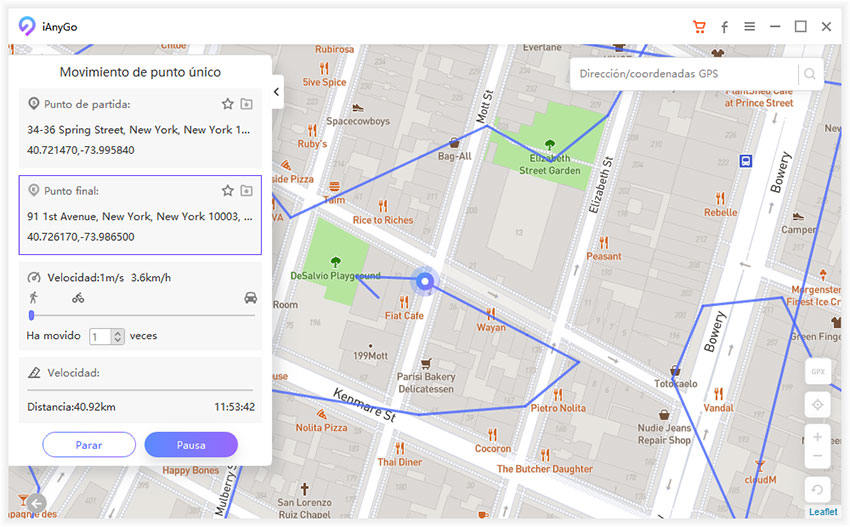
Task: Click the Cocoron map label
Action: pyautogui.click(x=493, y=448)
